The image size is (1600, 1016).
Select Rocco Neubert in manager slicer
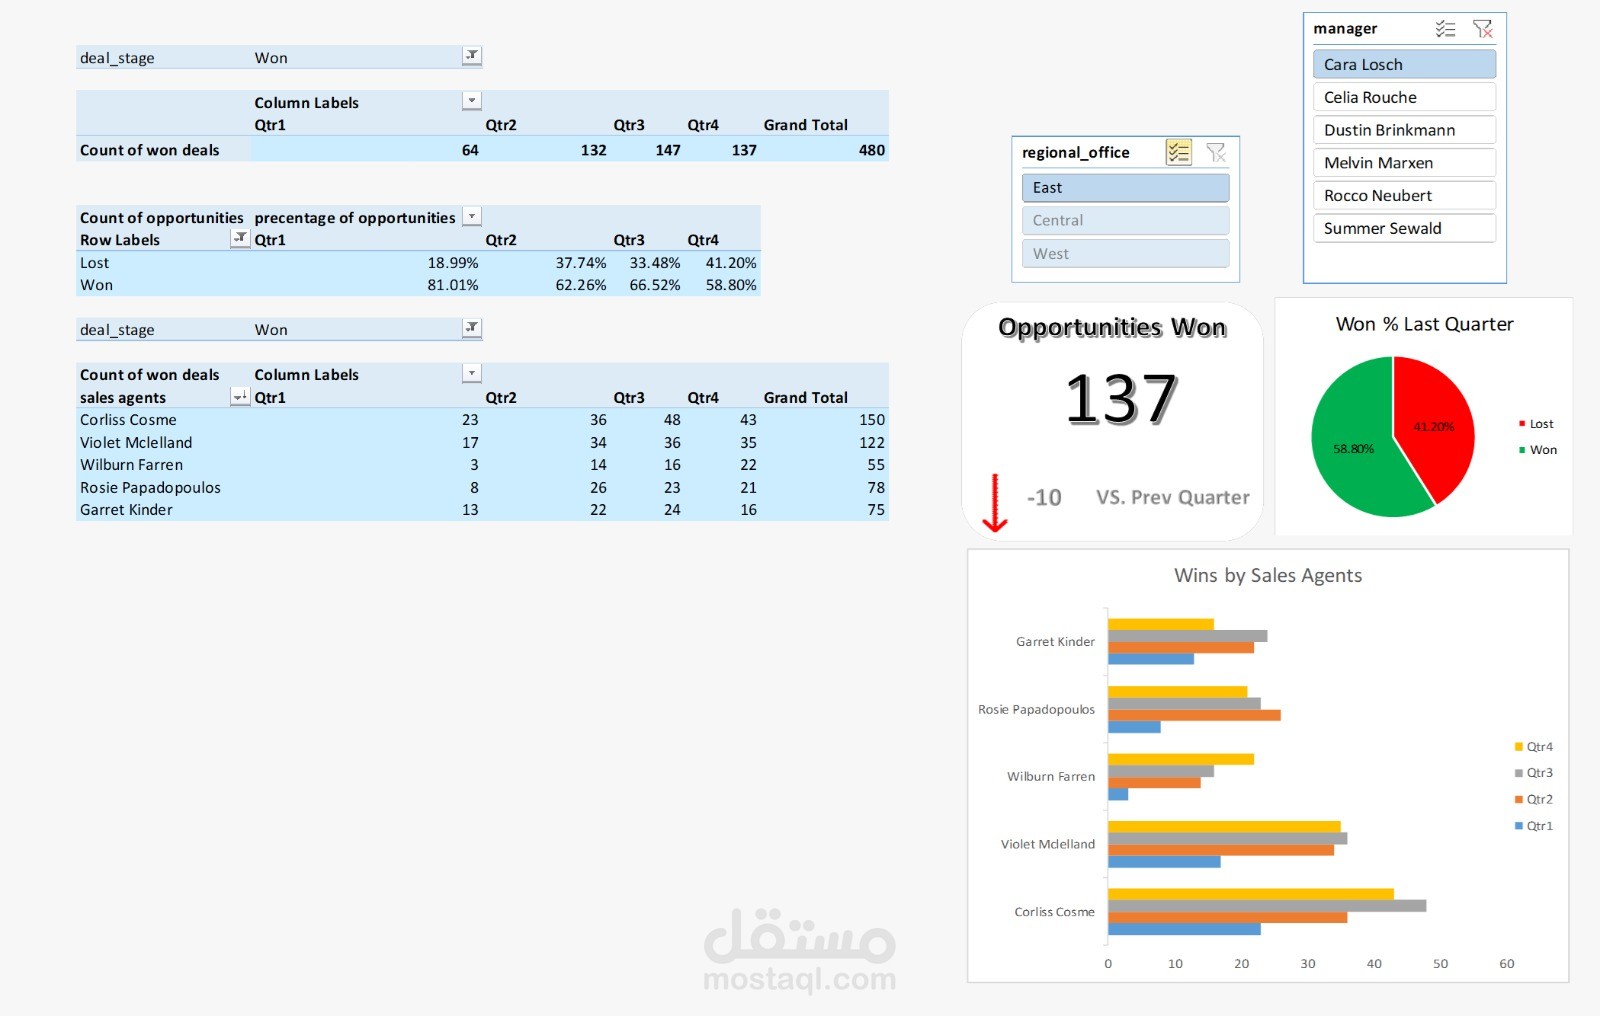point(1404,196)
